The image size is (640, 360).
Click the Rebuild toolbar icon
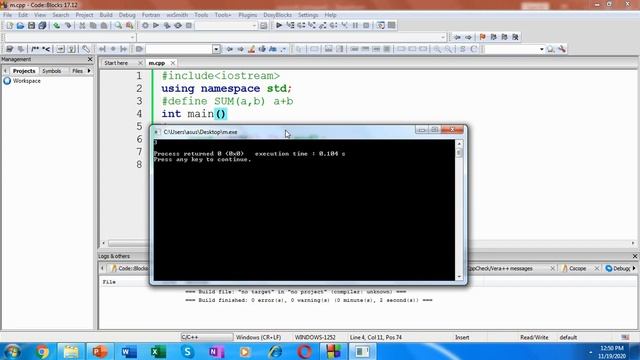coord(178,25)
